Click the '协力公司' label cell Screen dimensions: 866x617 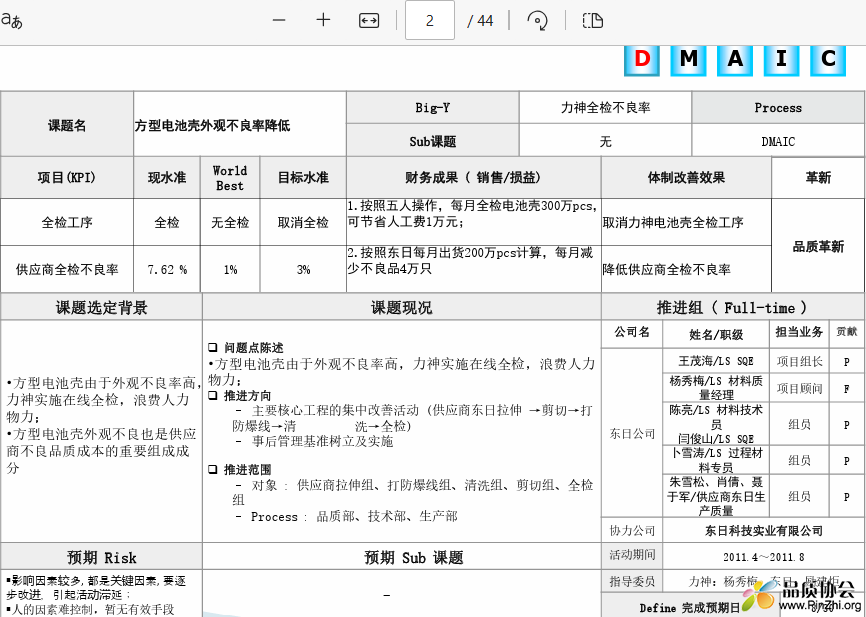pos(632,531)
